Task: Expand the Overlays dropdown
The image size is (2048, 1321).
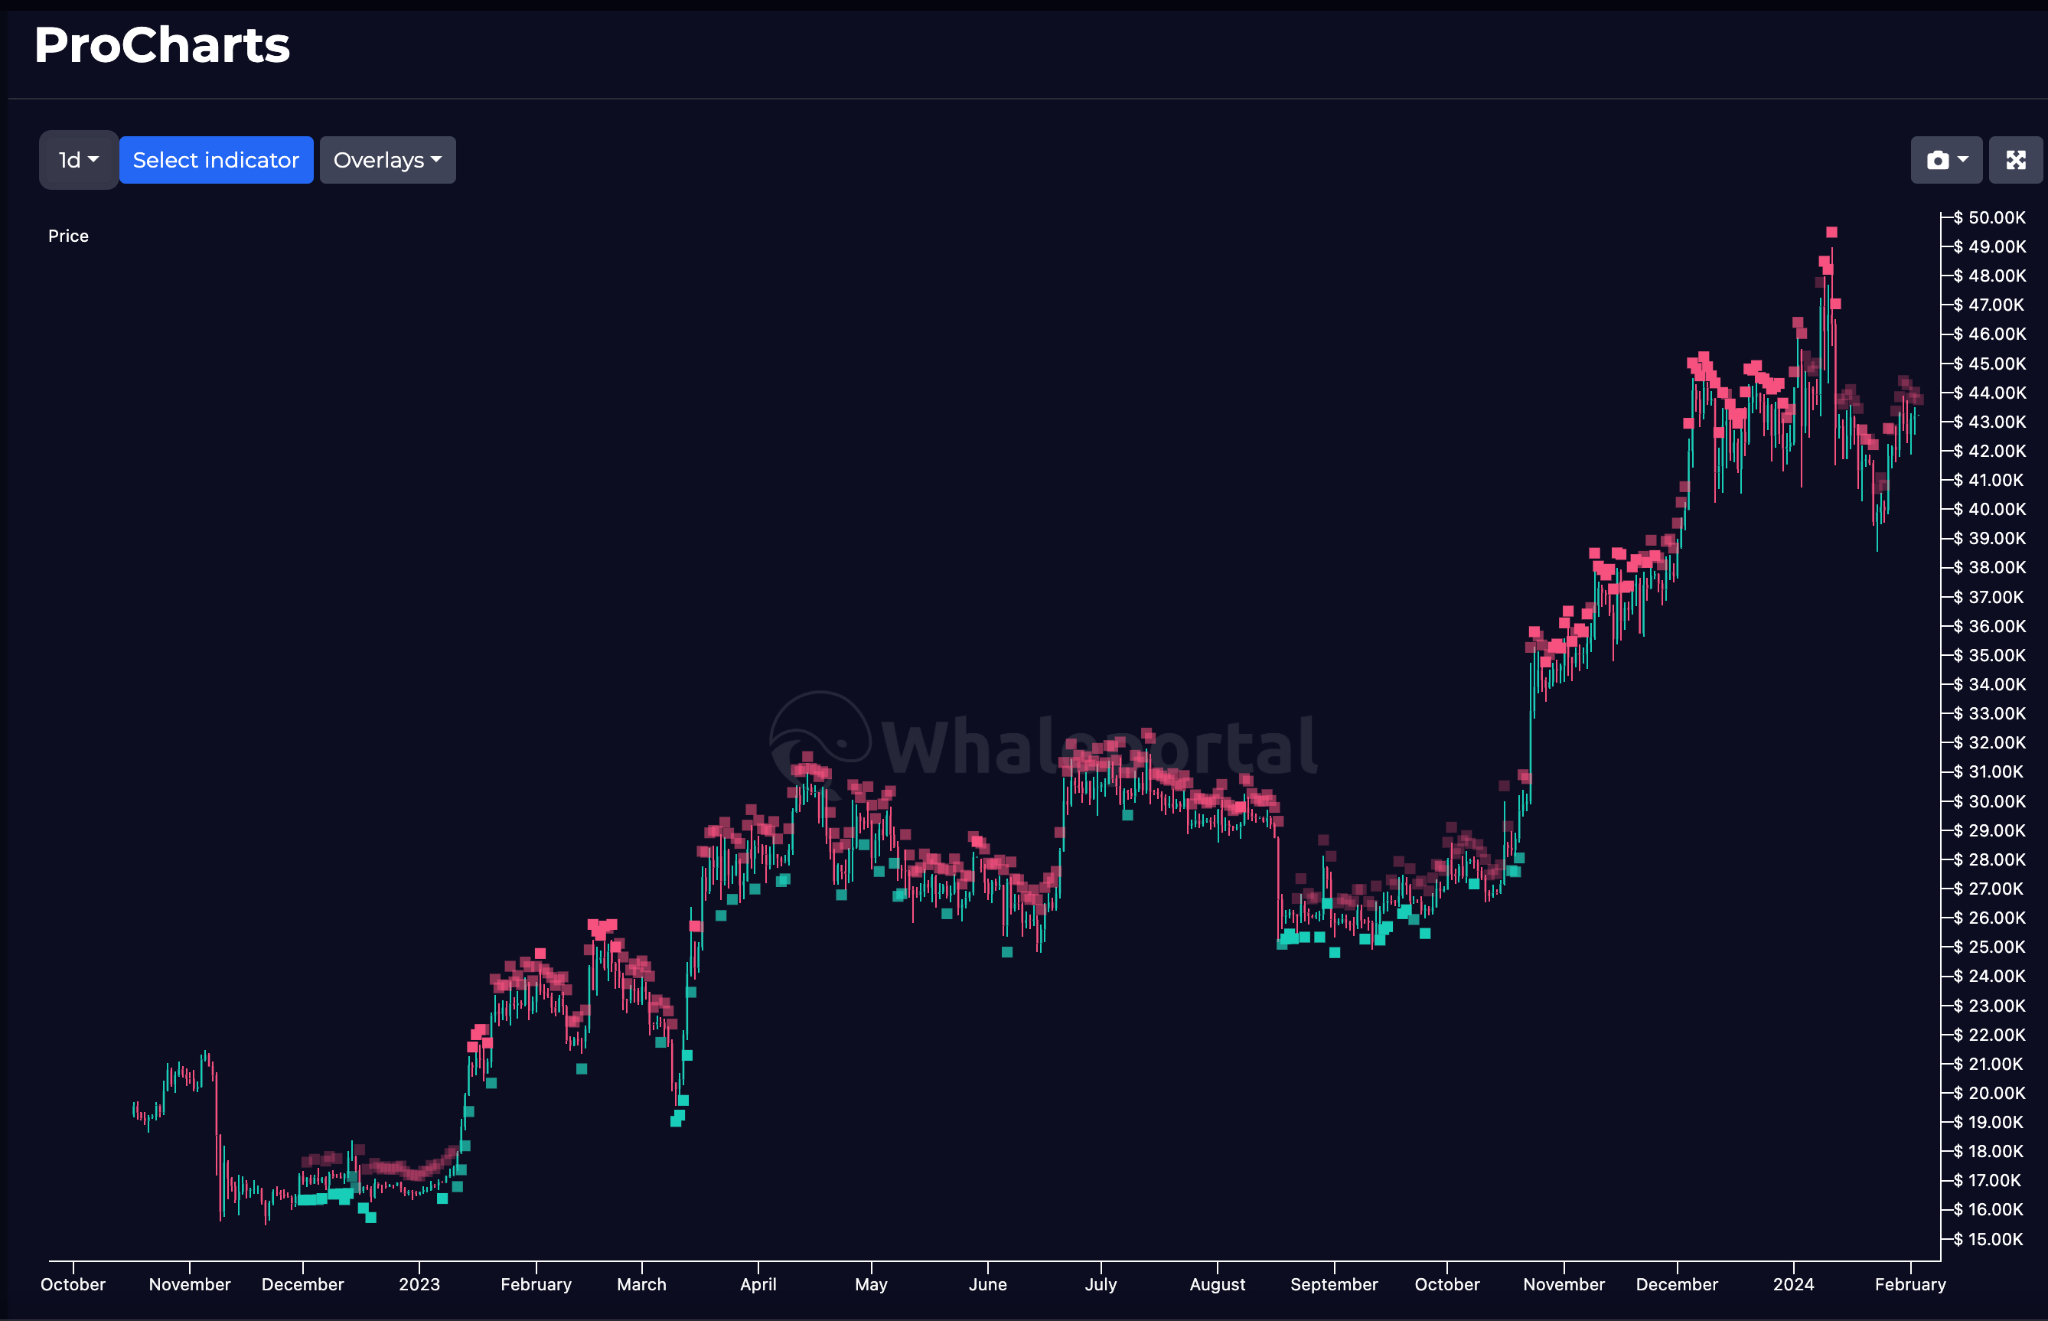Action: point(387,159)
